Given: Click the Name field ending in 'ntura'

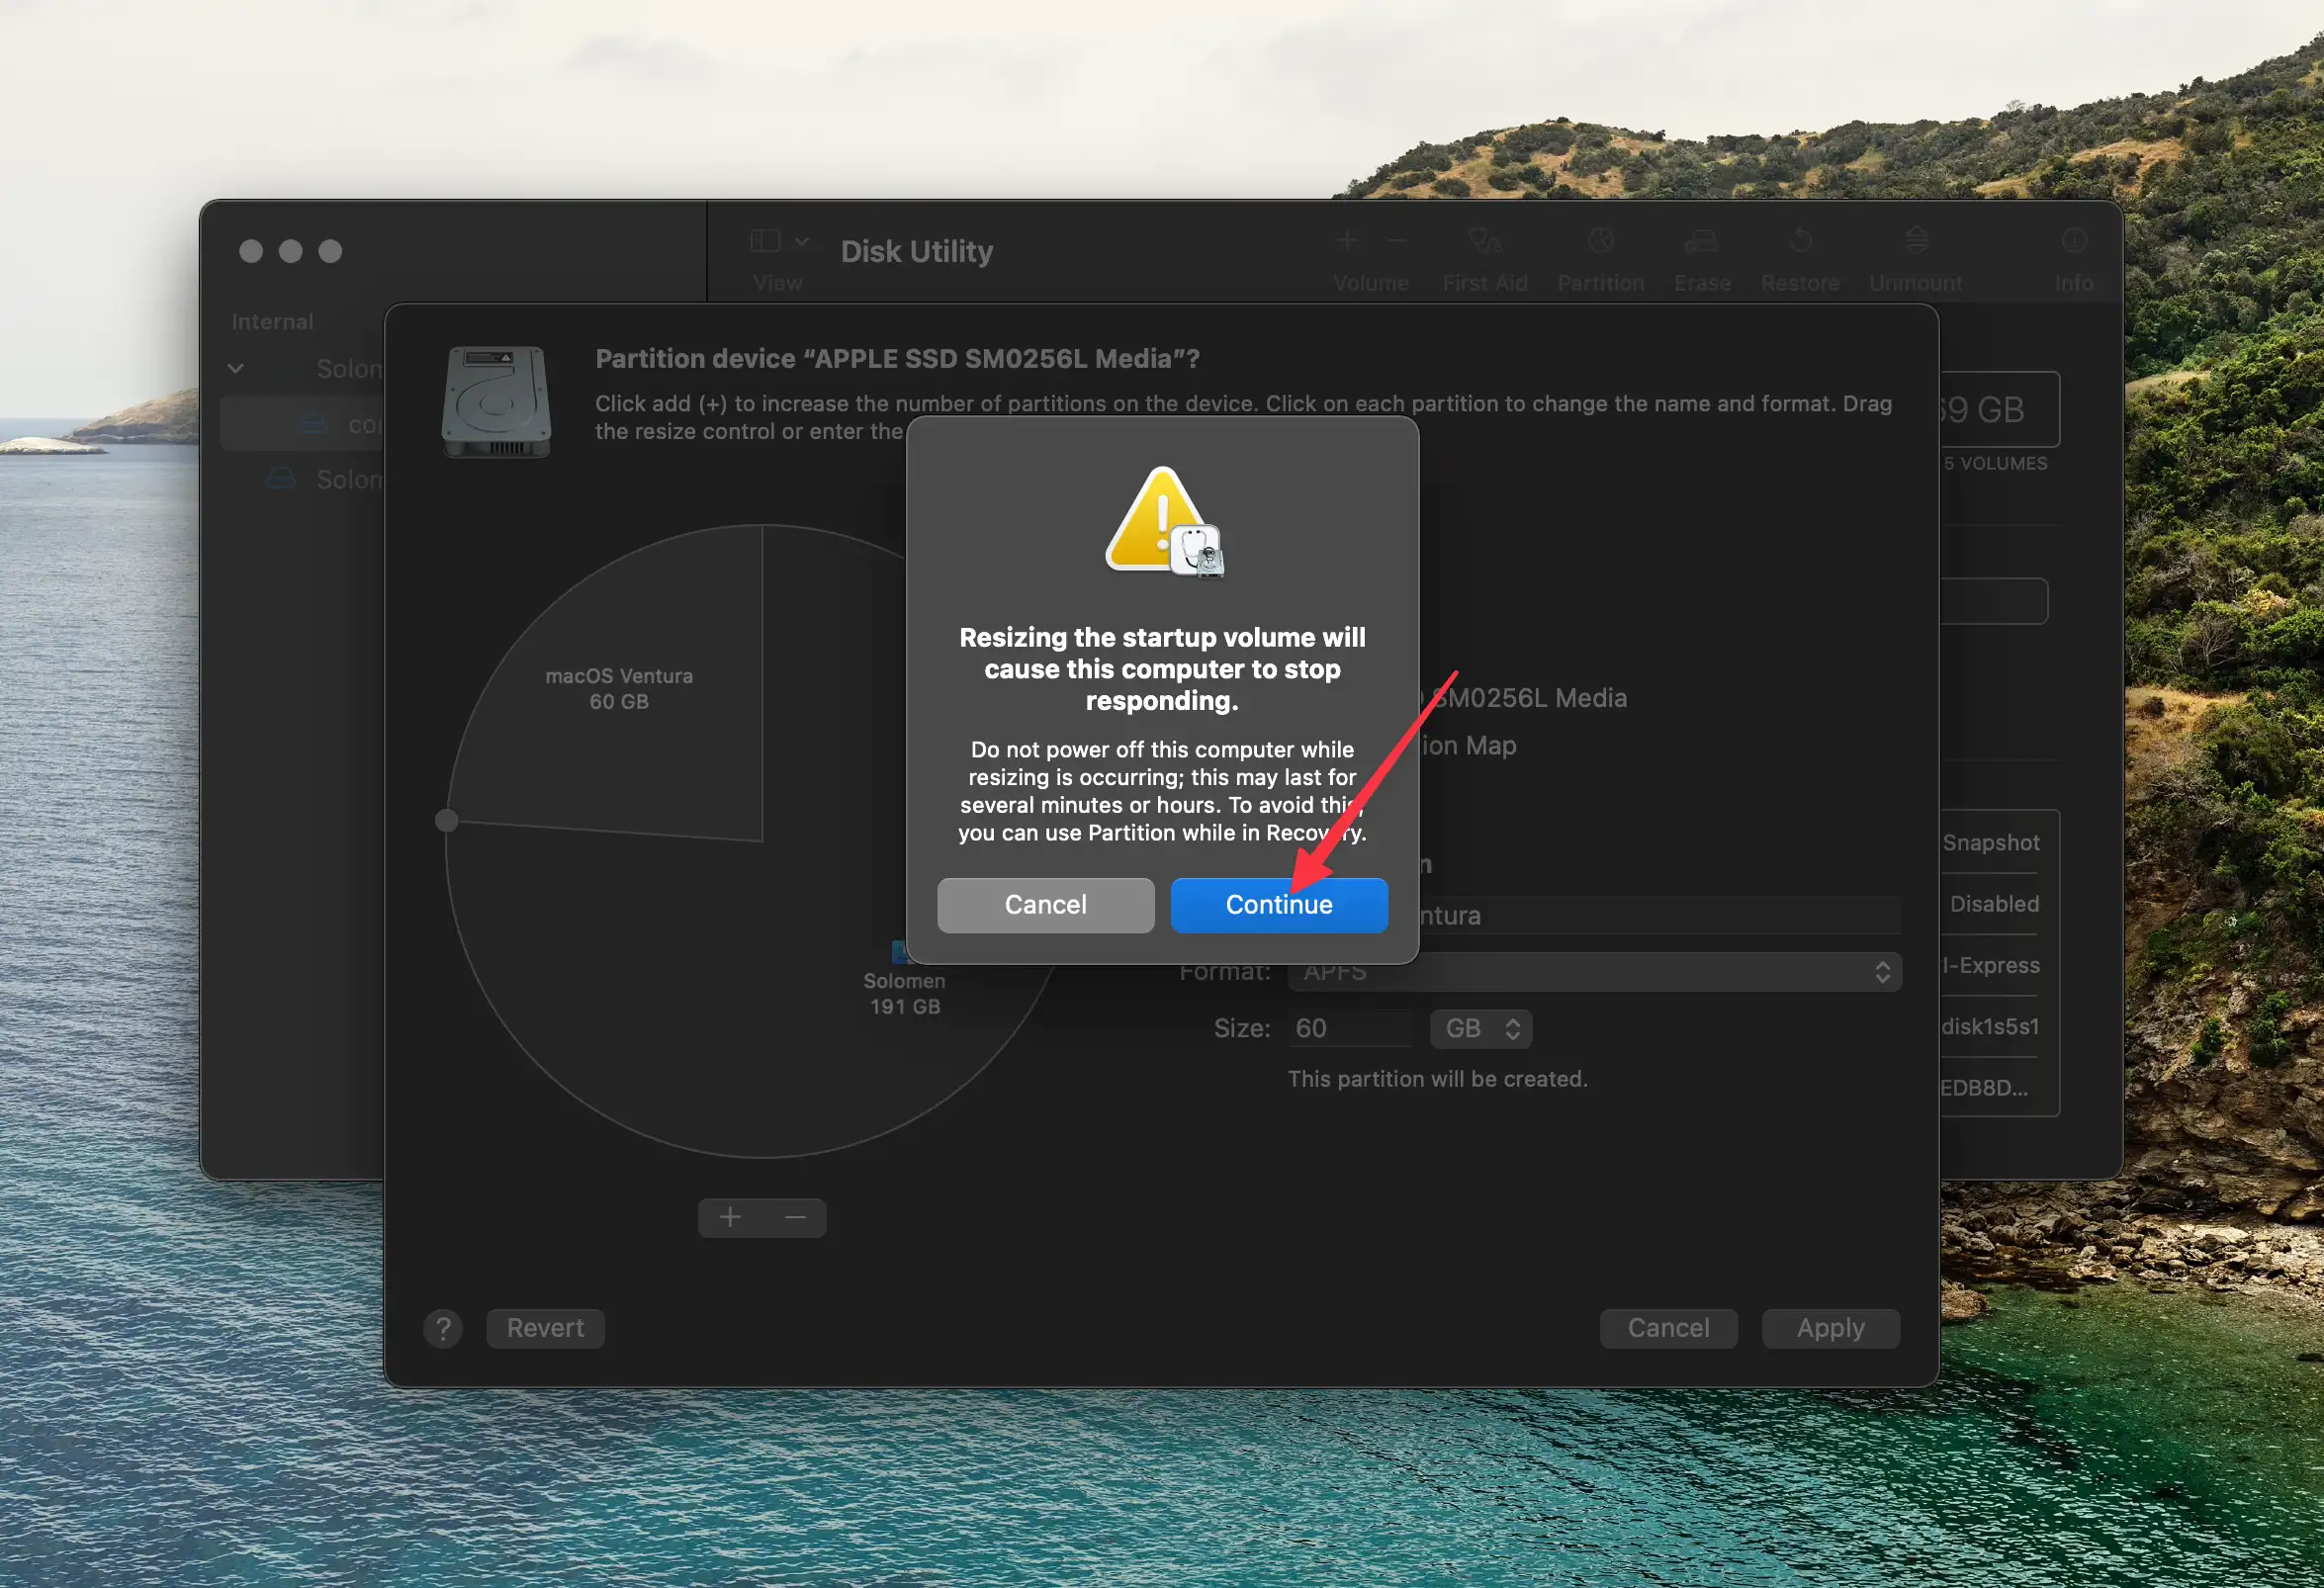Looking at the screenshot, I should coord(1658,915).
